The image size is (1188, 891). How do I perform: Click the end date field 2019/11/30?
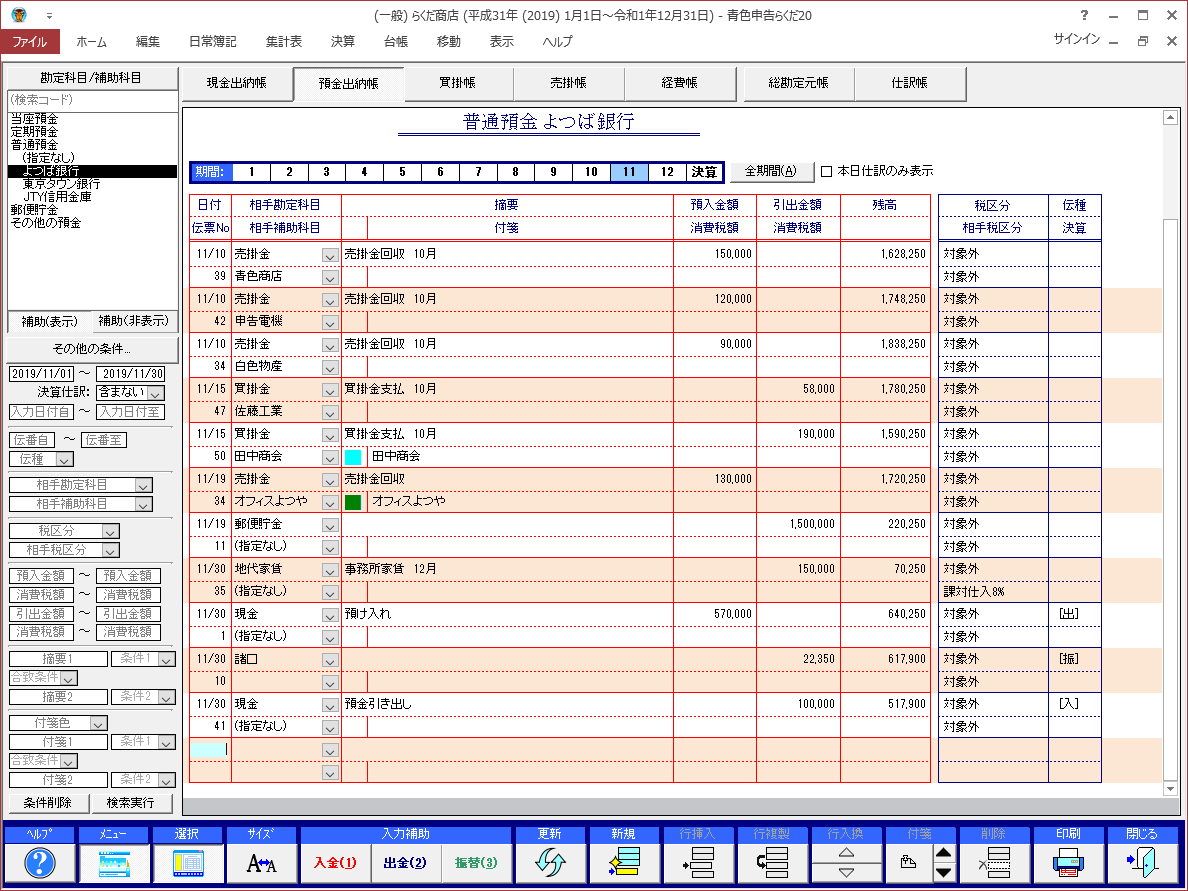coord(130,374)
